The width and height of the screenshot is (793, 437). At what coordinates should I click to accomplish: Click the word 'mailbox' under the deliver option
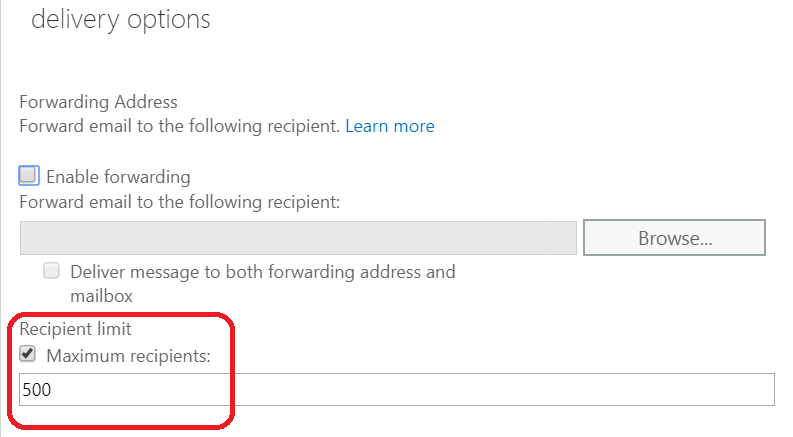click(101, 296)
